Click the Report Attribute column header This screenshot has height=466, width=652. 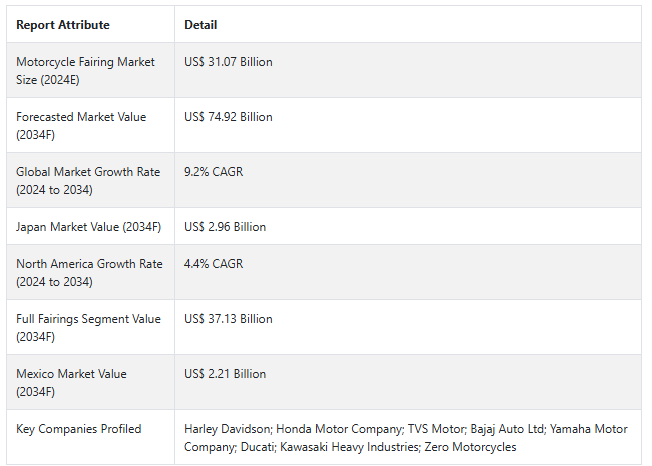click(63, 25)
